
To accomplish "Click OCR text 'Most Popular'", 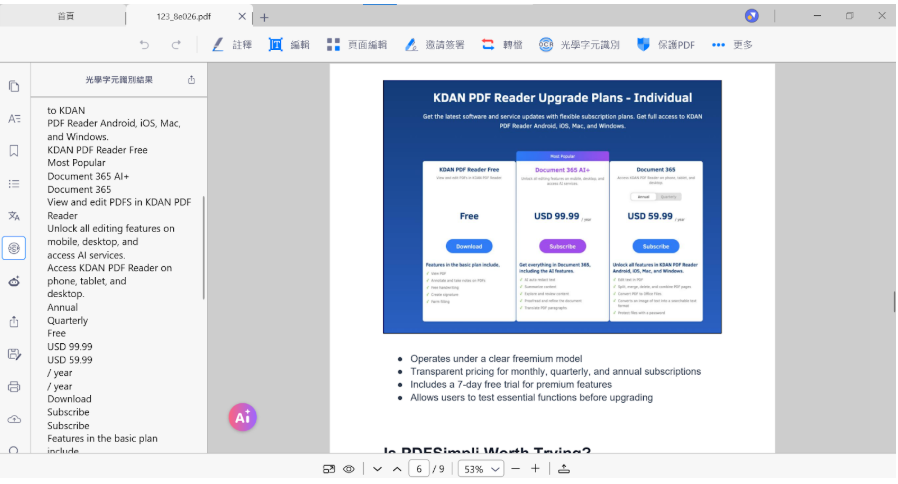I will pyautogui.click(x=76, y=163).
